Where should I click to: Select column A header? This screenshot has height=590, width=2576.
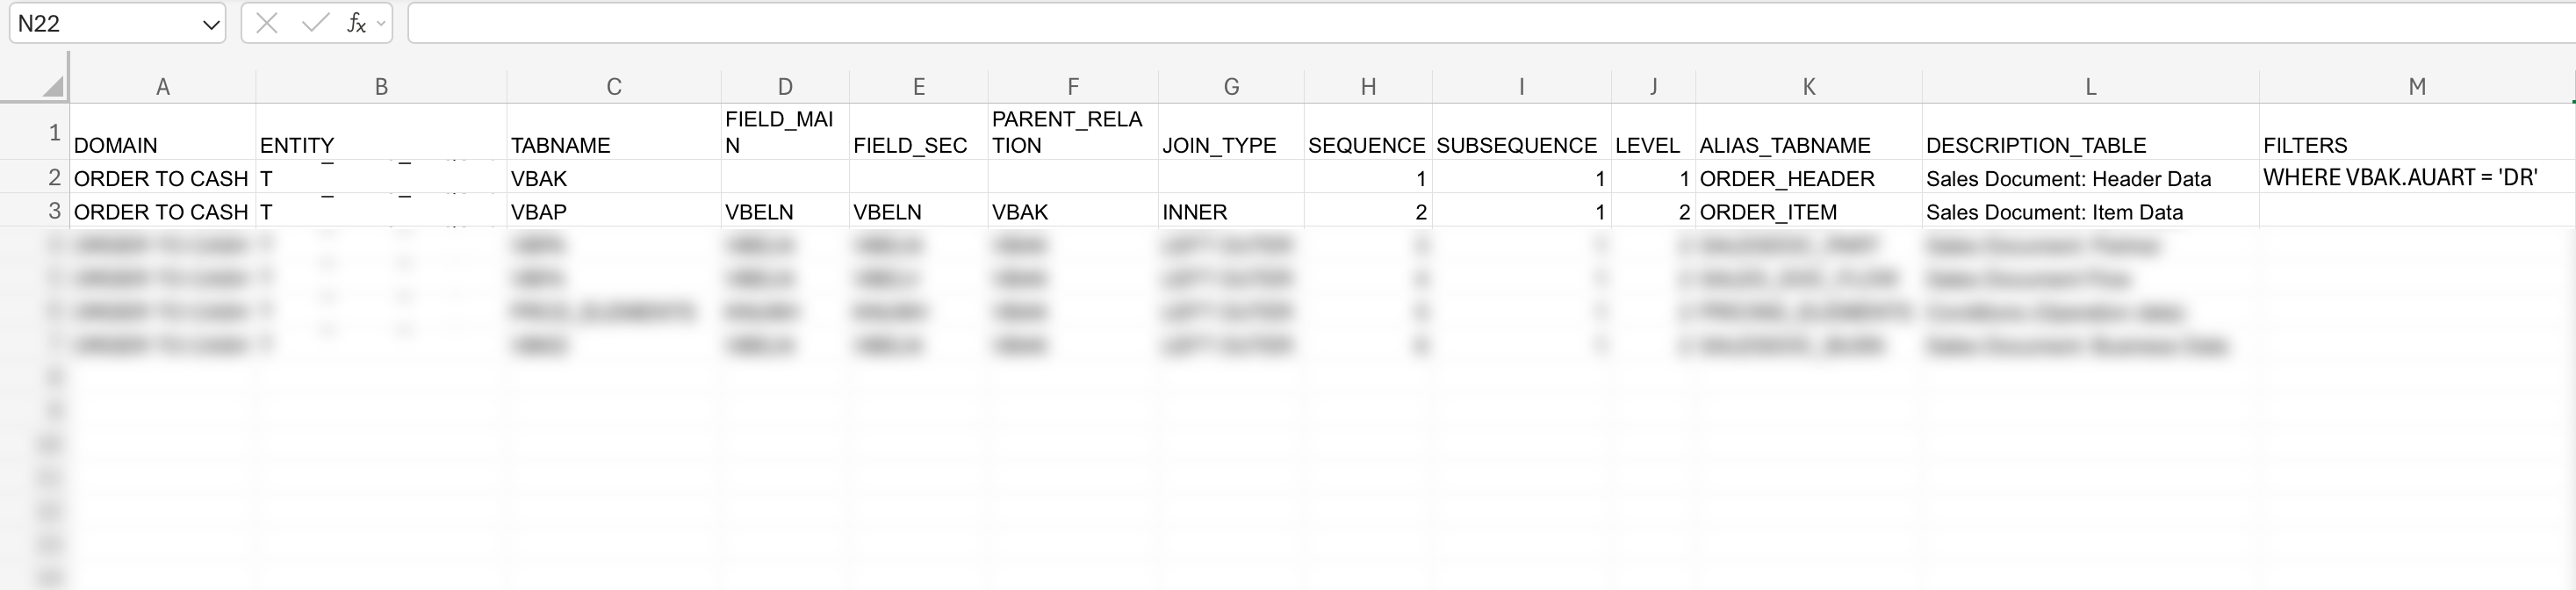pyautogui.click(x=162, y=87)
